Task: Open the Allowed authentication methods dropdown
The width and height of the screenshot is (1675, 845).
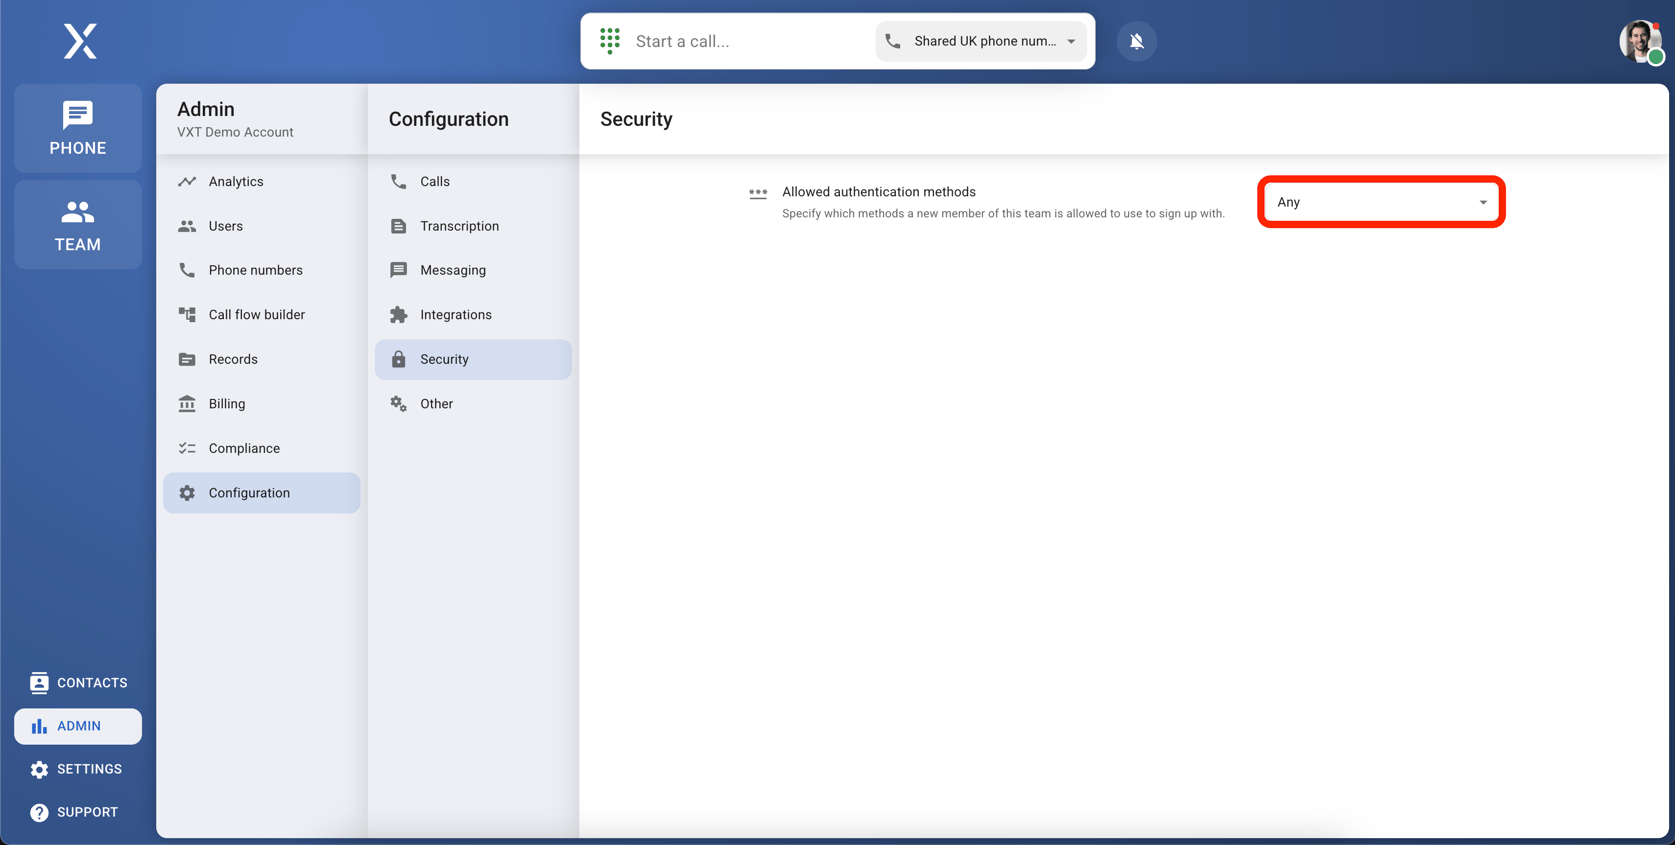Action: coord(1381,202)
